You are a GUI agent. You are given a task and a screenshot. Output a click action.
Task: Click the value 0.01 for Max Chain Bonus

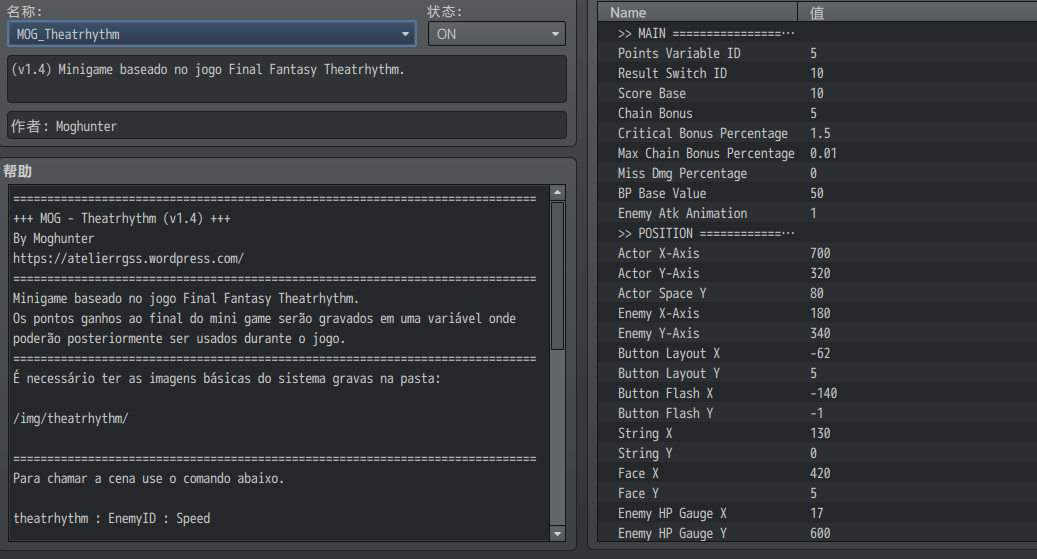point(823,153)
